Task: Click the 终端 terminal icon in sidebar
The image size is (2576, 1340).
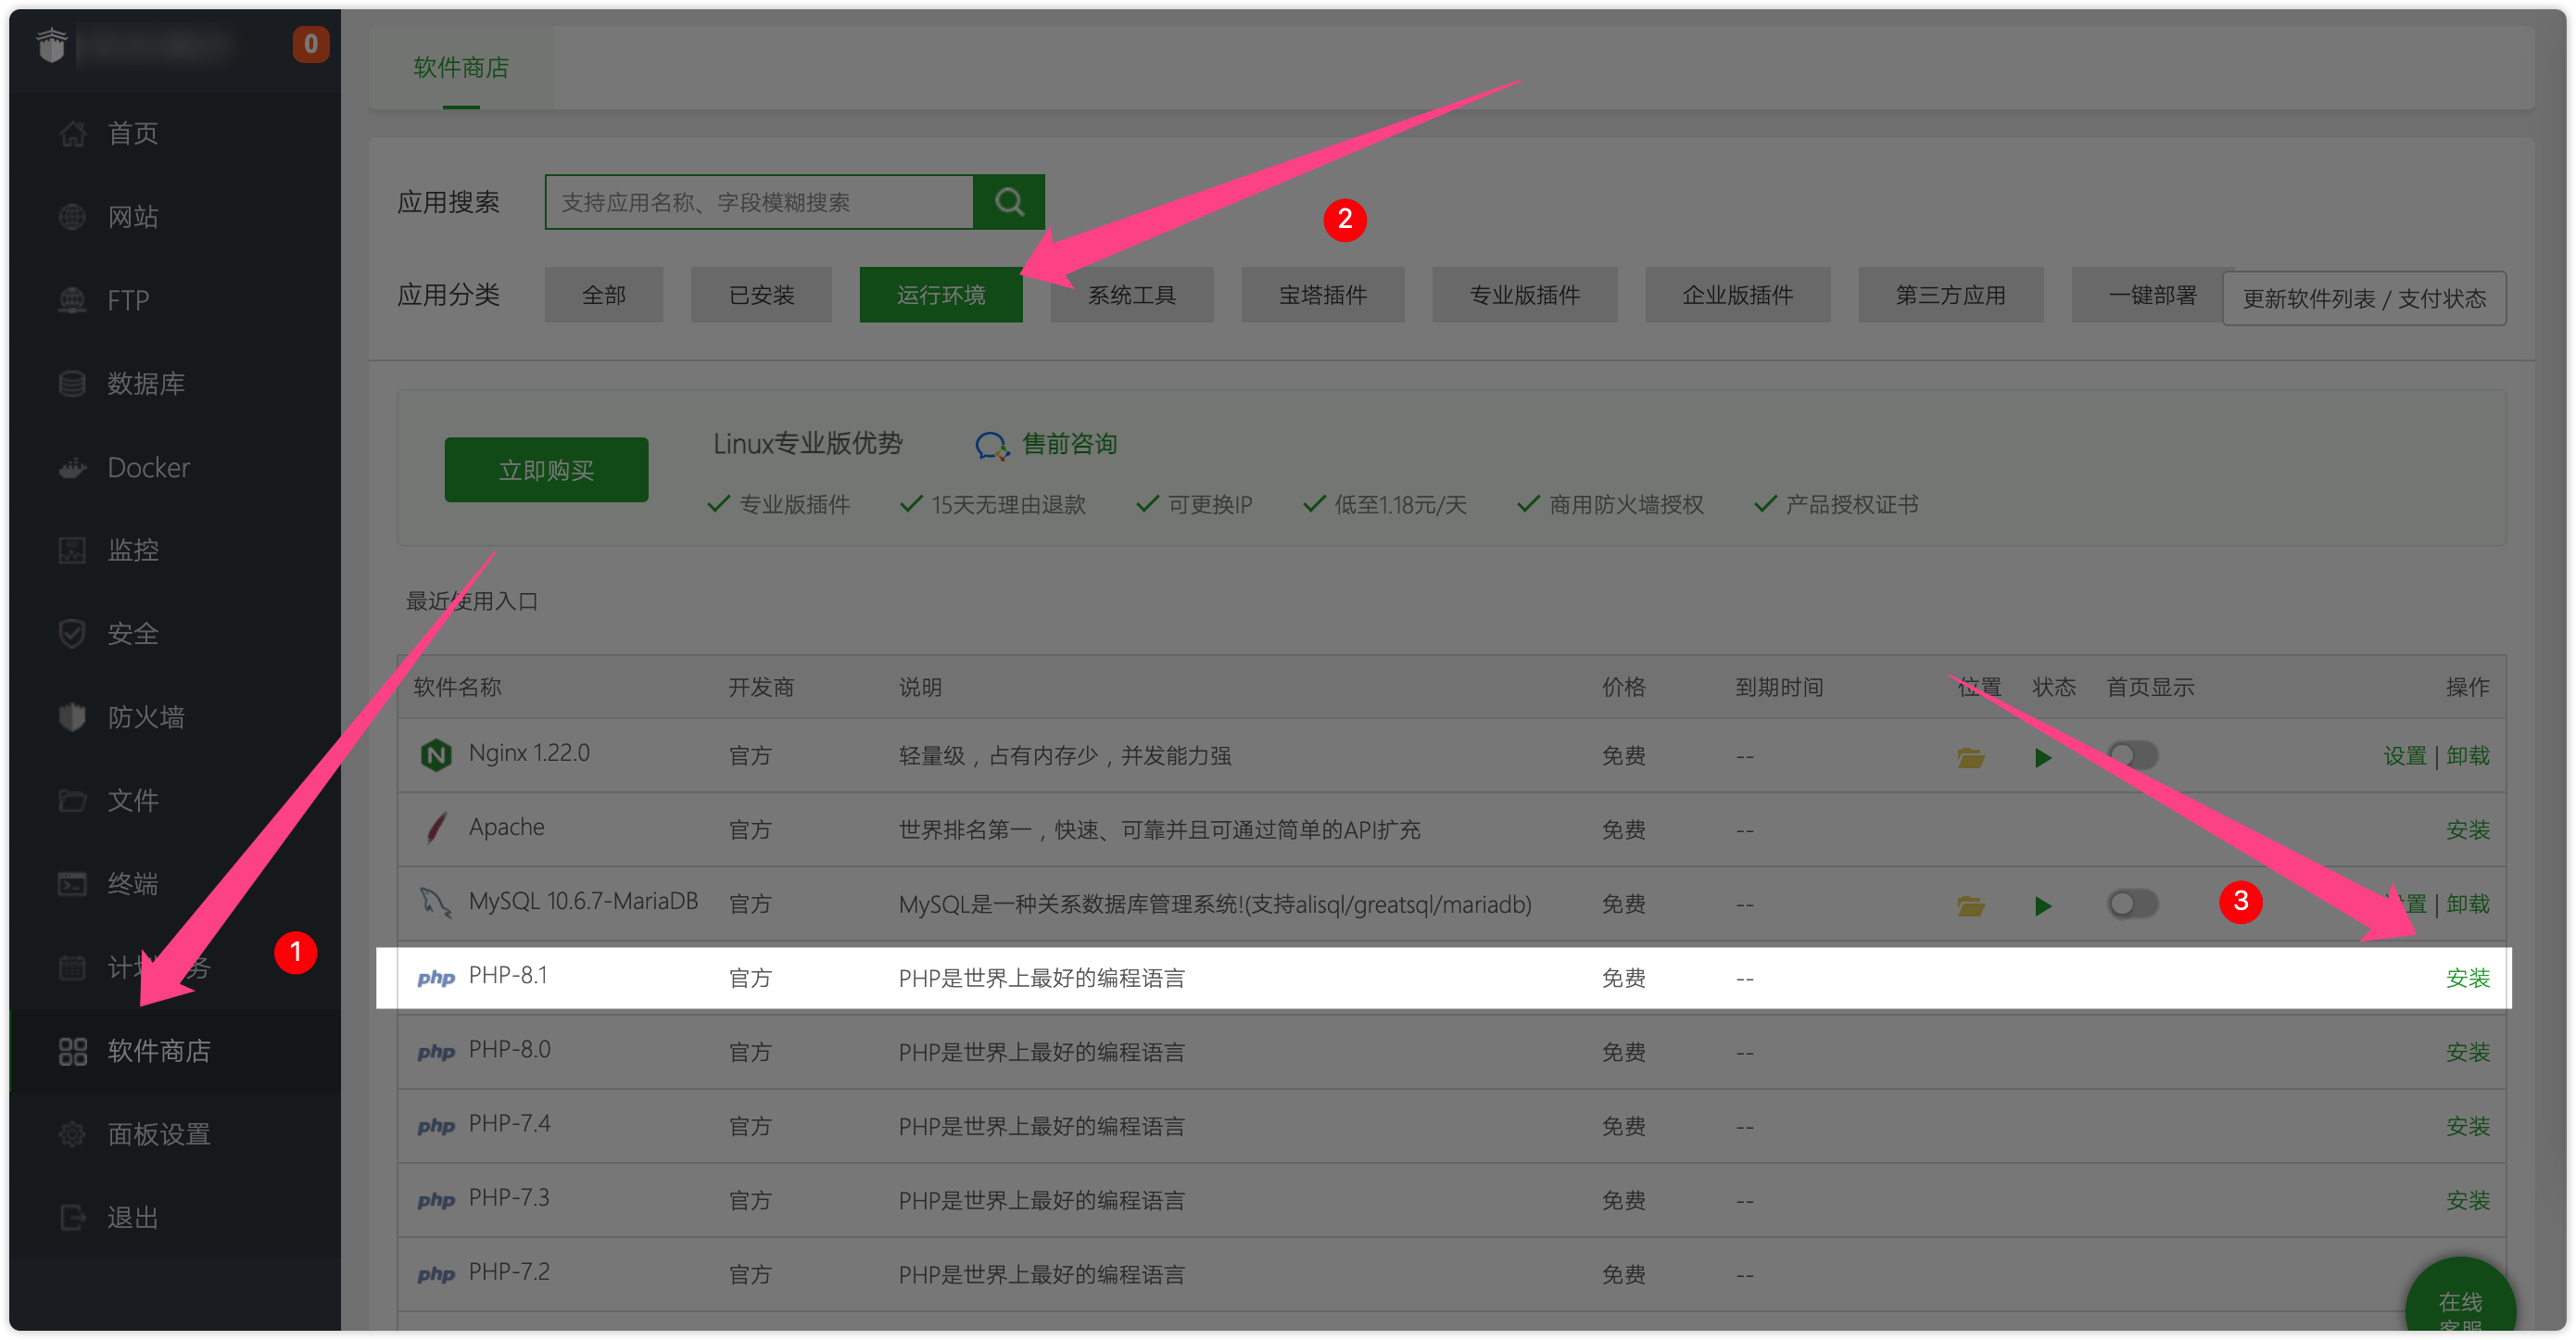Action: tap(72, 884)
